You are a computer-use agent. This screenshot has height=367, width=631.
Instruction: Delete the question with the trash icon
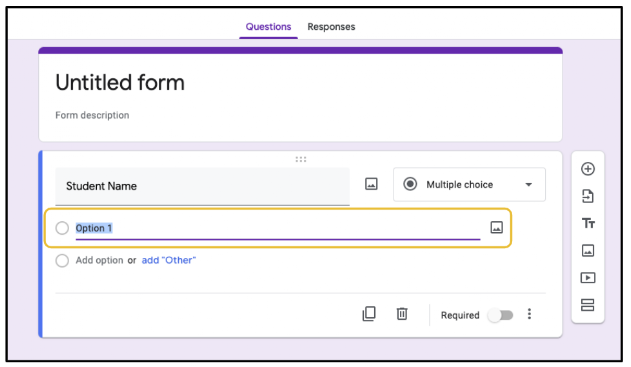[x=402, y=314]
